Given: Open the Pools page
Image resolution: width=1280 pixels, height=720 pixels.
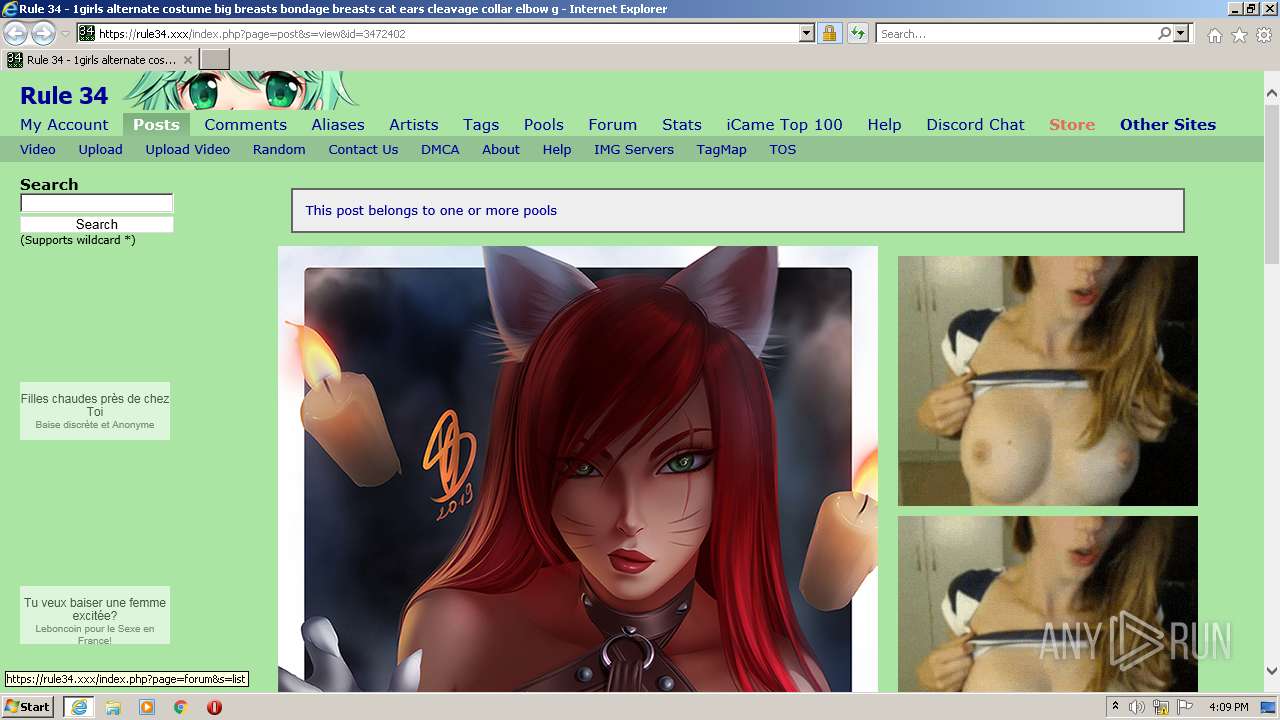Looking at the screenshot, I should point(544,124).
